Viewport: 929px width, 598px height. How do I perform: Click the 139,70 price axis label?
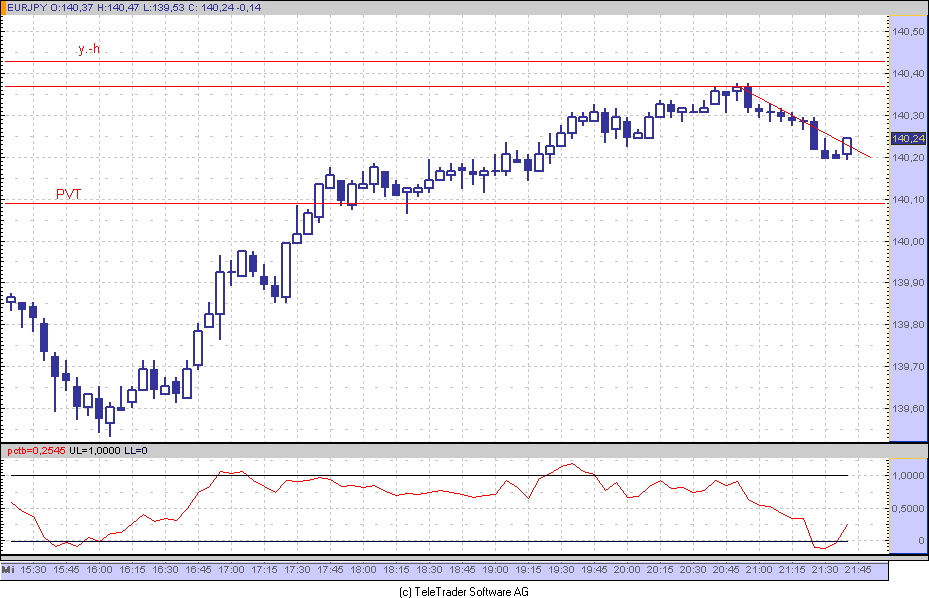click(908, 367)
